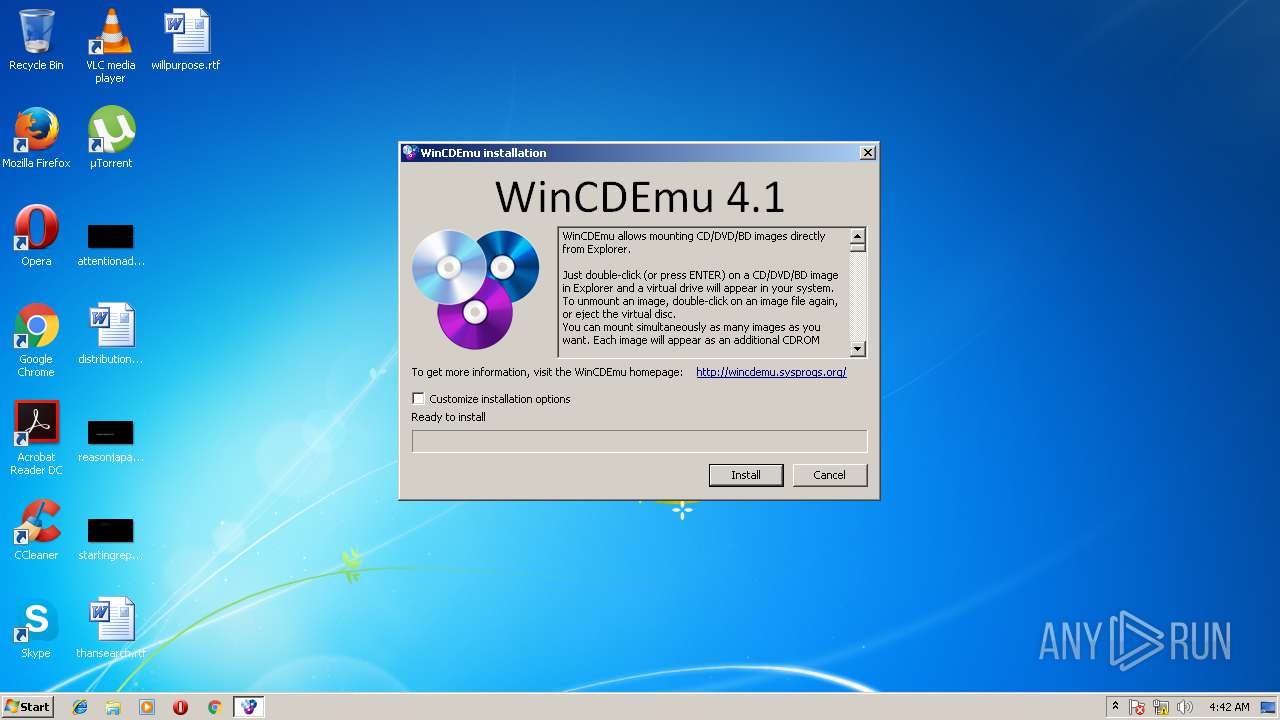Screen dimensions: 1280x720
Task: Open the Recycle Bin desktop icon
Action: (36, 40)
